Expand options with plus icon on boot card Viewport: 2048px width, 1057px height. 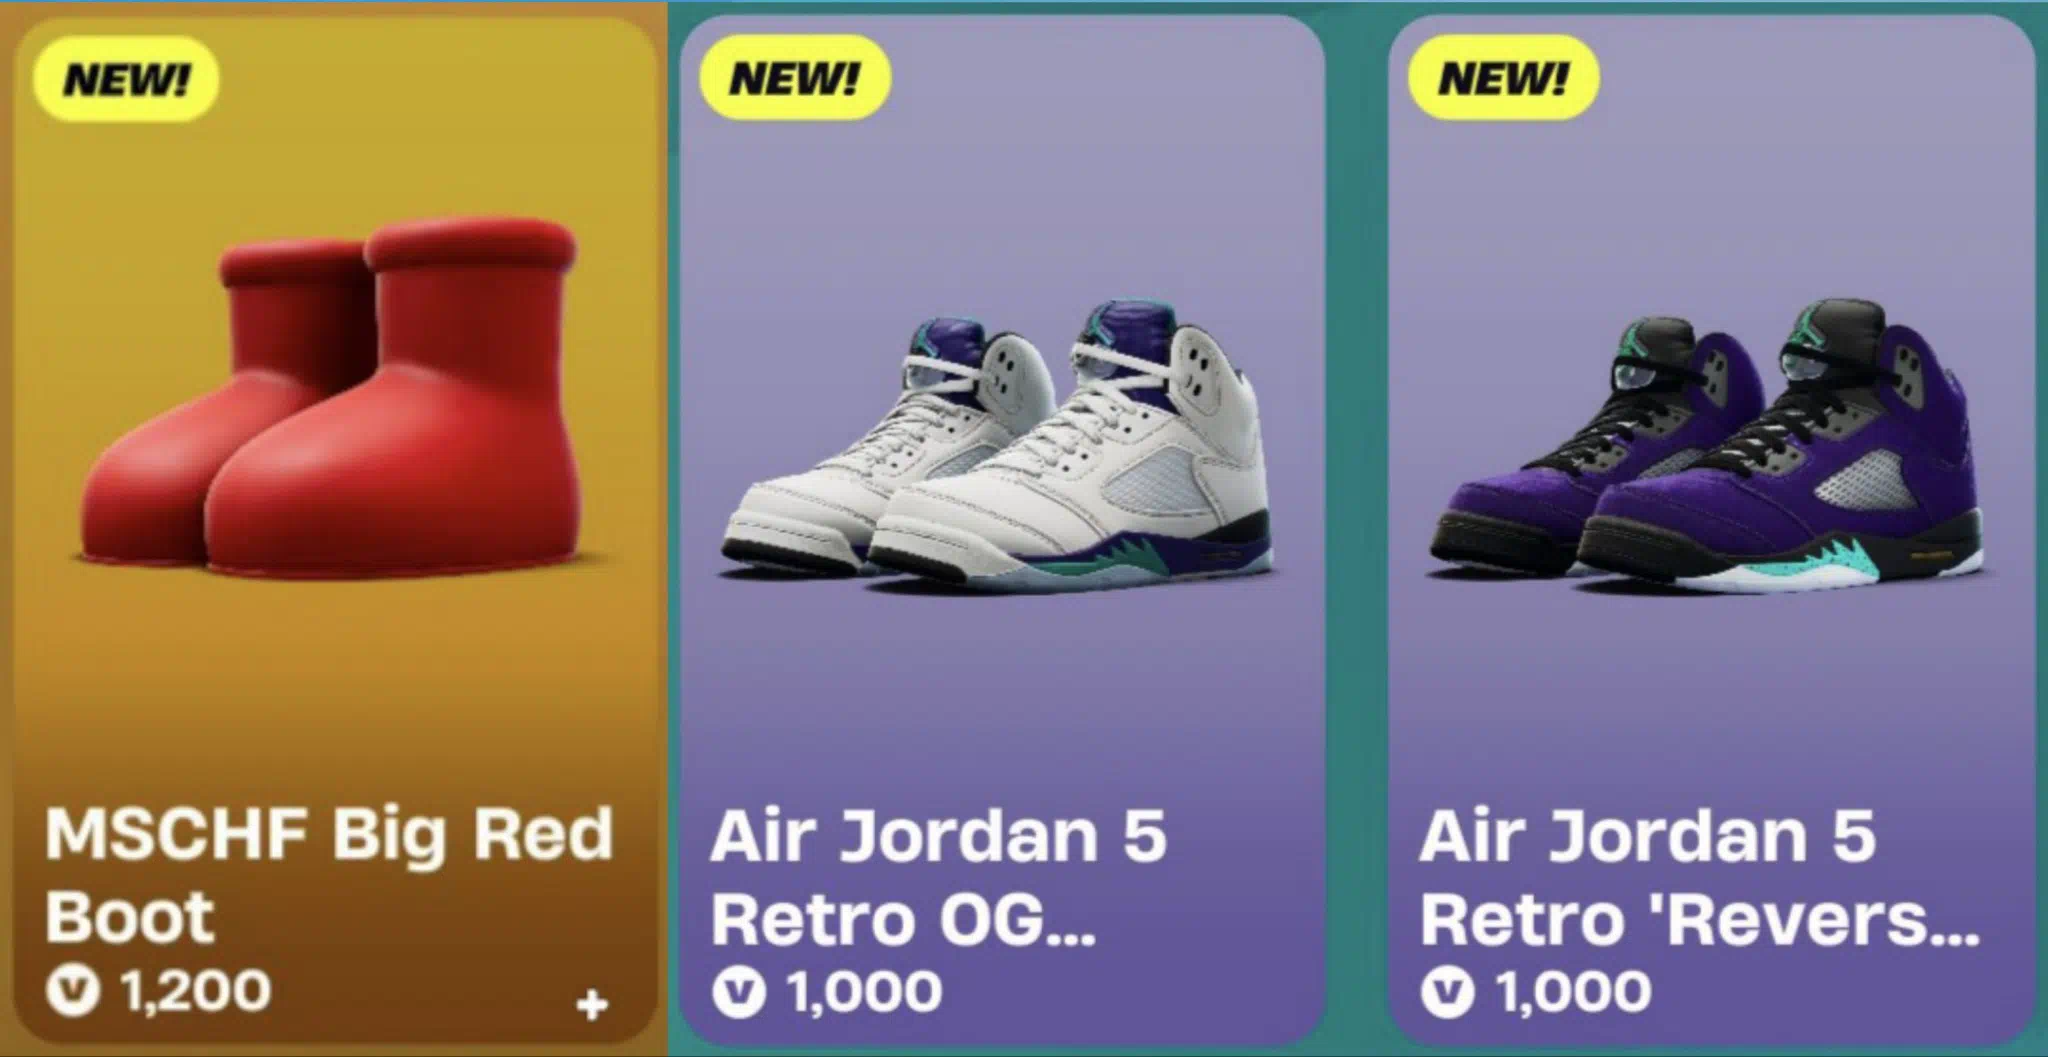592,1004
